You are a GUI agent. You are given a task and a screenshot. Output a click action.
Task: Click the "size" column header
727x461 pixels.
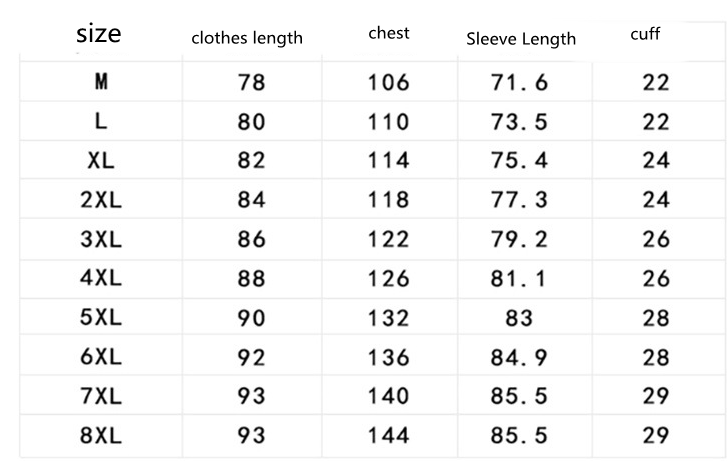(x=99, y=34)
